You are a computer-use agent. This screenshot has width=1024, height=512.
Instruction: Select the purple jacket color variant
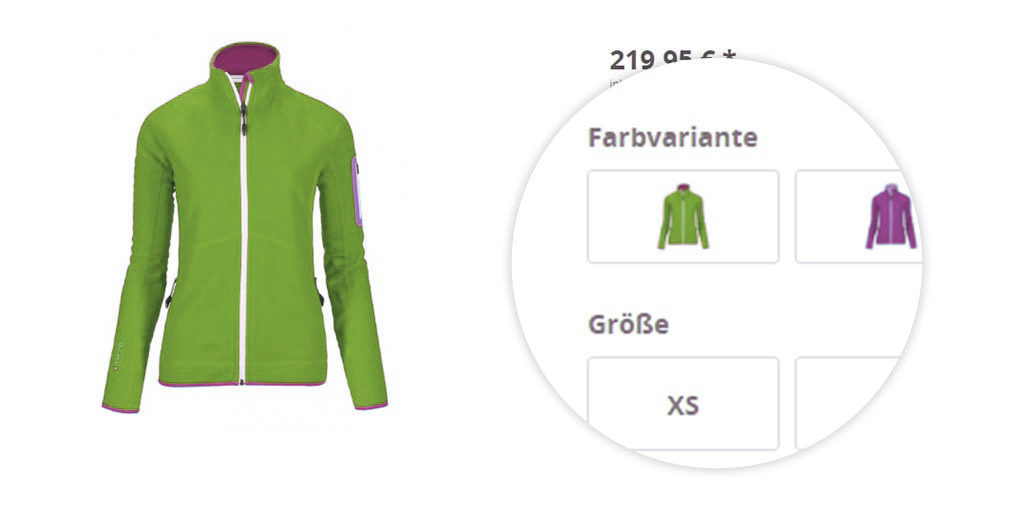[858, 216]
